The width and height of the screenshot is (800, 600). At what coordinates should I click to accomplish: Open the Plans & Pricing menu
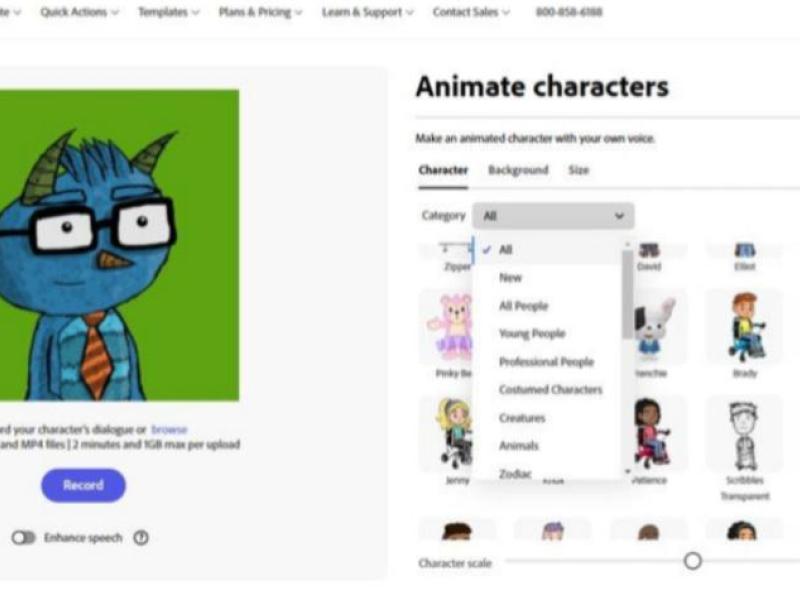point(260,12)
